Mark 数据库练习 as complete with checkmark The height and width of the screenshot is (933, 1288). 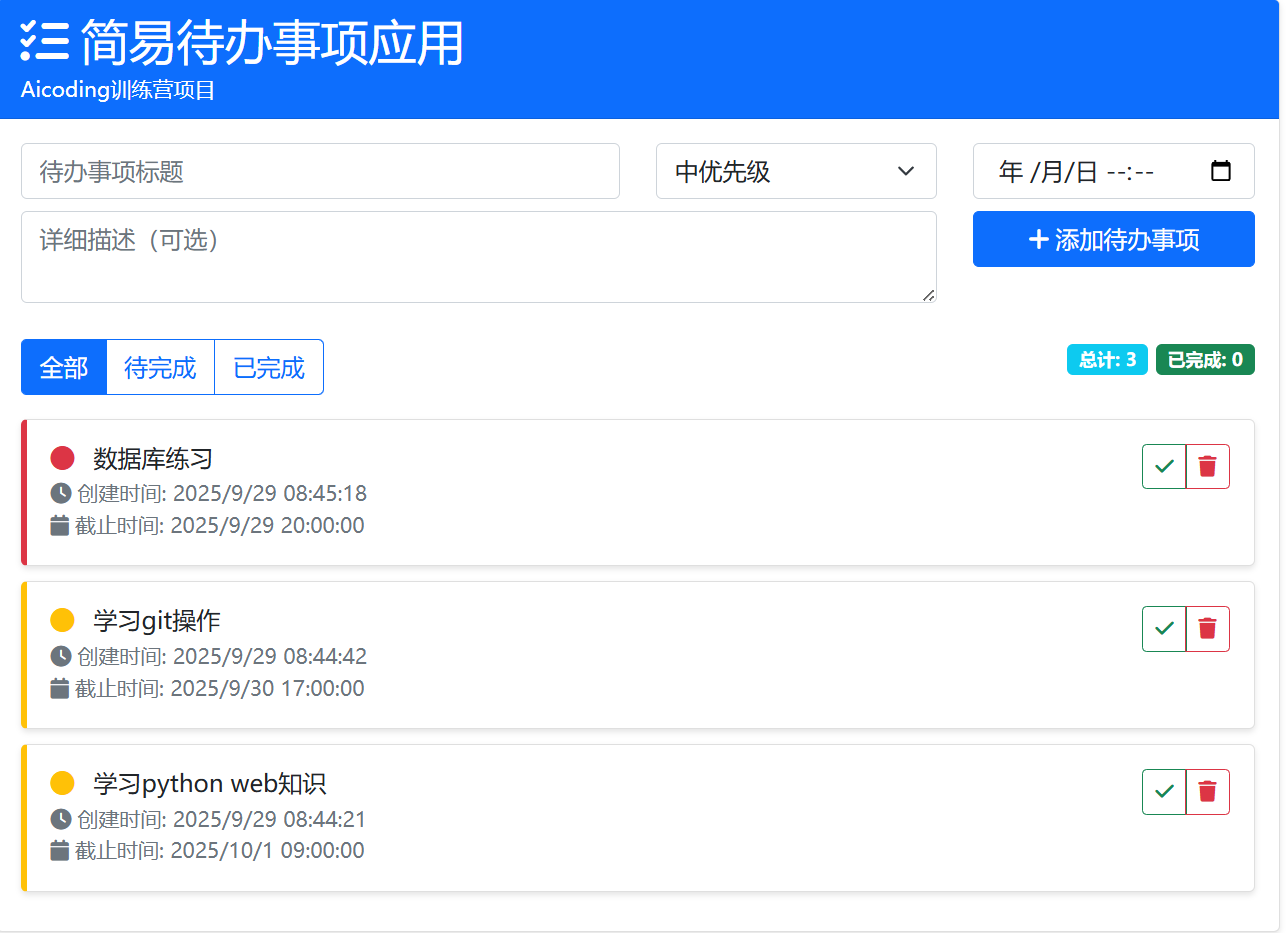pyautogui.click(x=1164, y=466)
